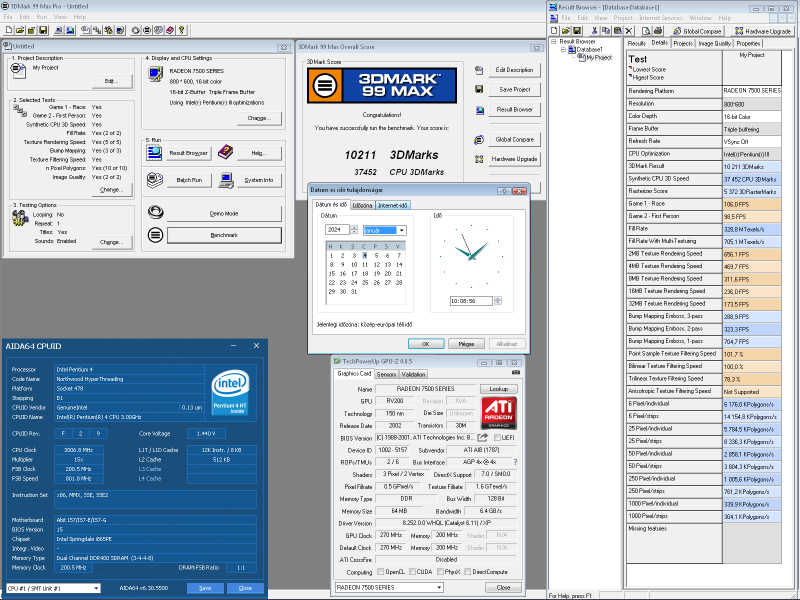Click the Open icon in Result Browser toolbar

[x=566, y=31]
